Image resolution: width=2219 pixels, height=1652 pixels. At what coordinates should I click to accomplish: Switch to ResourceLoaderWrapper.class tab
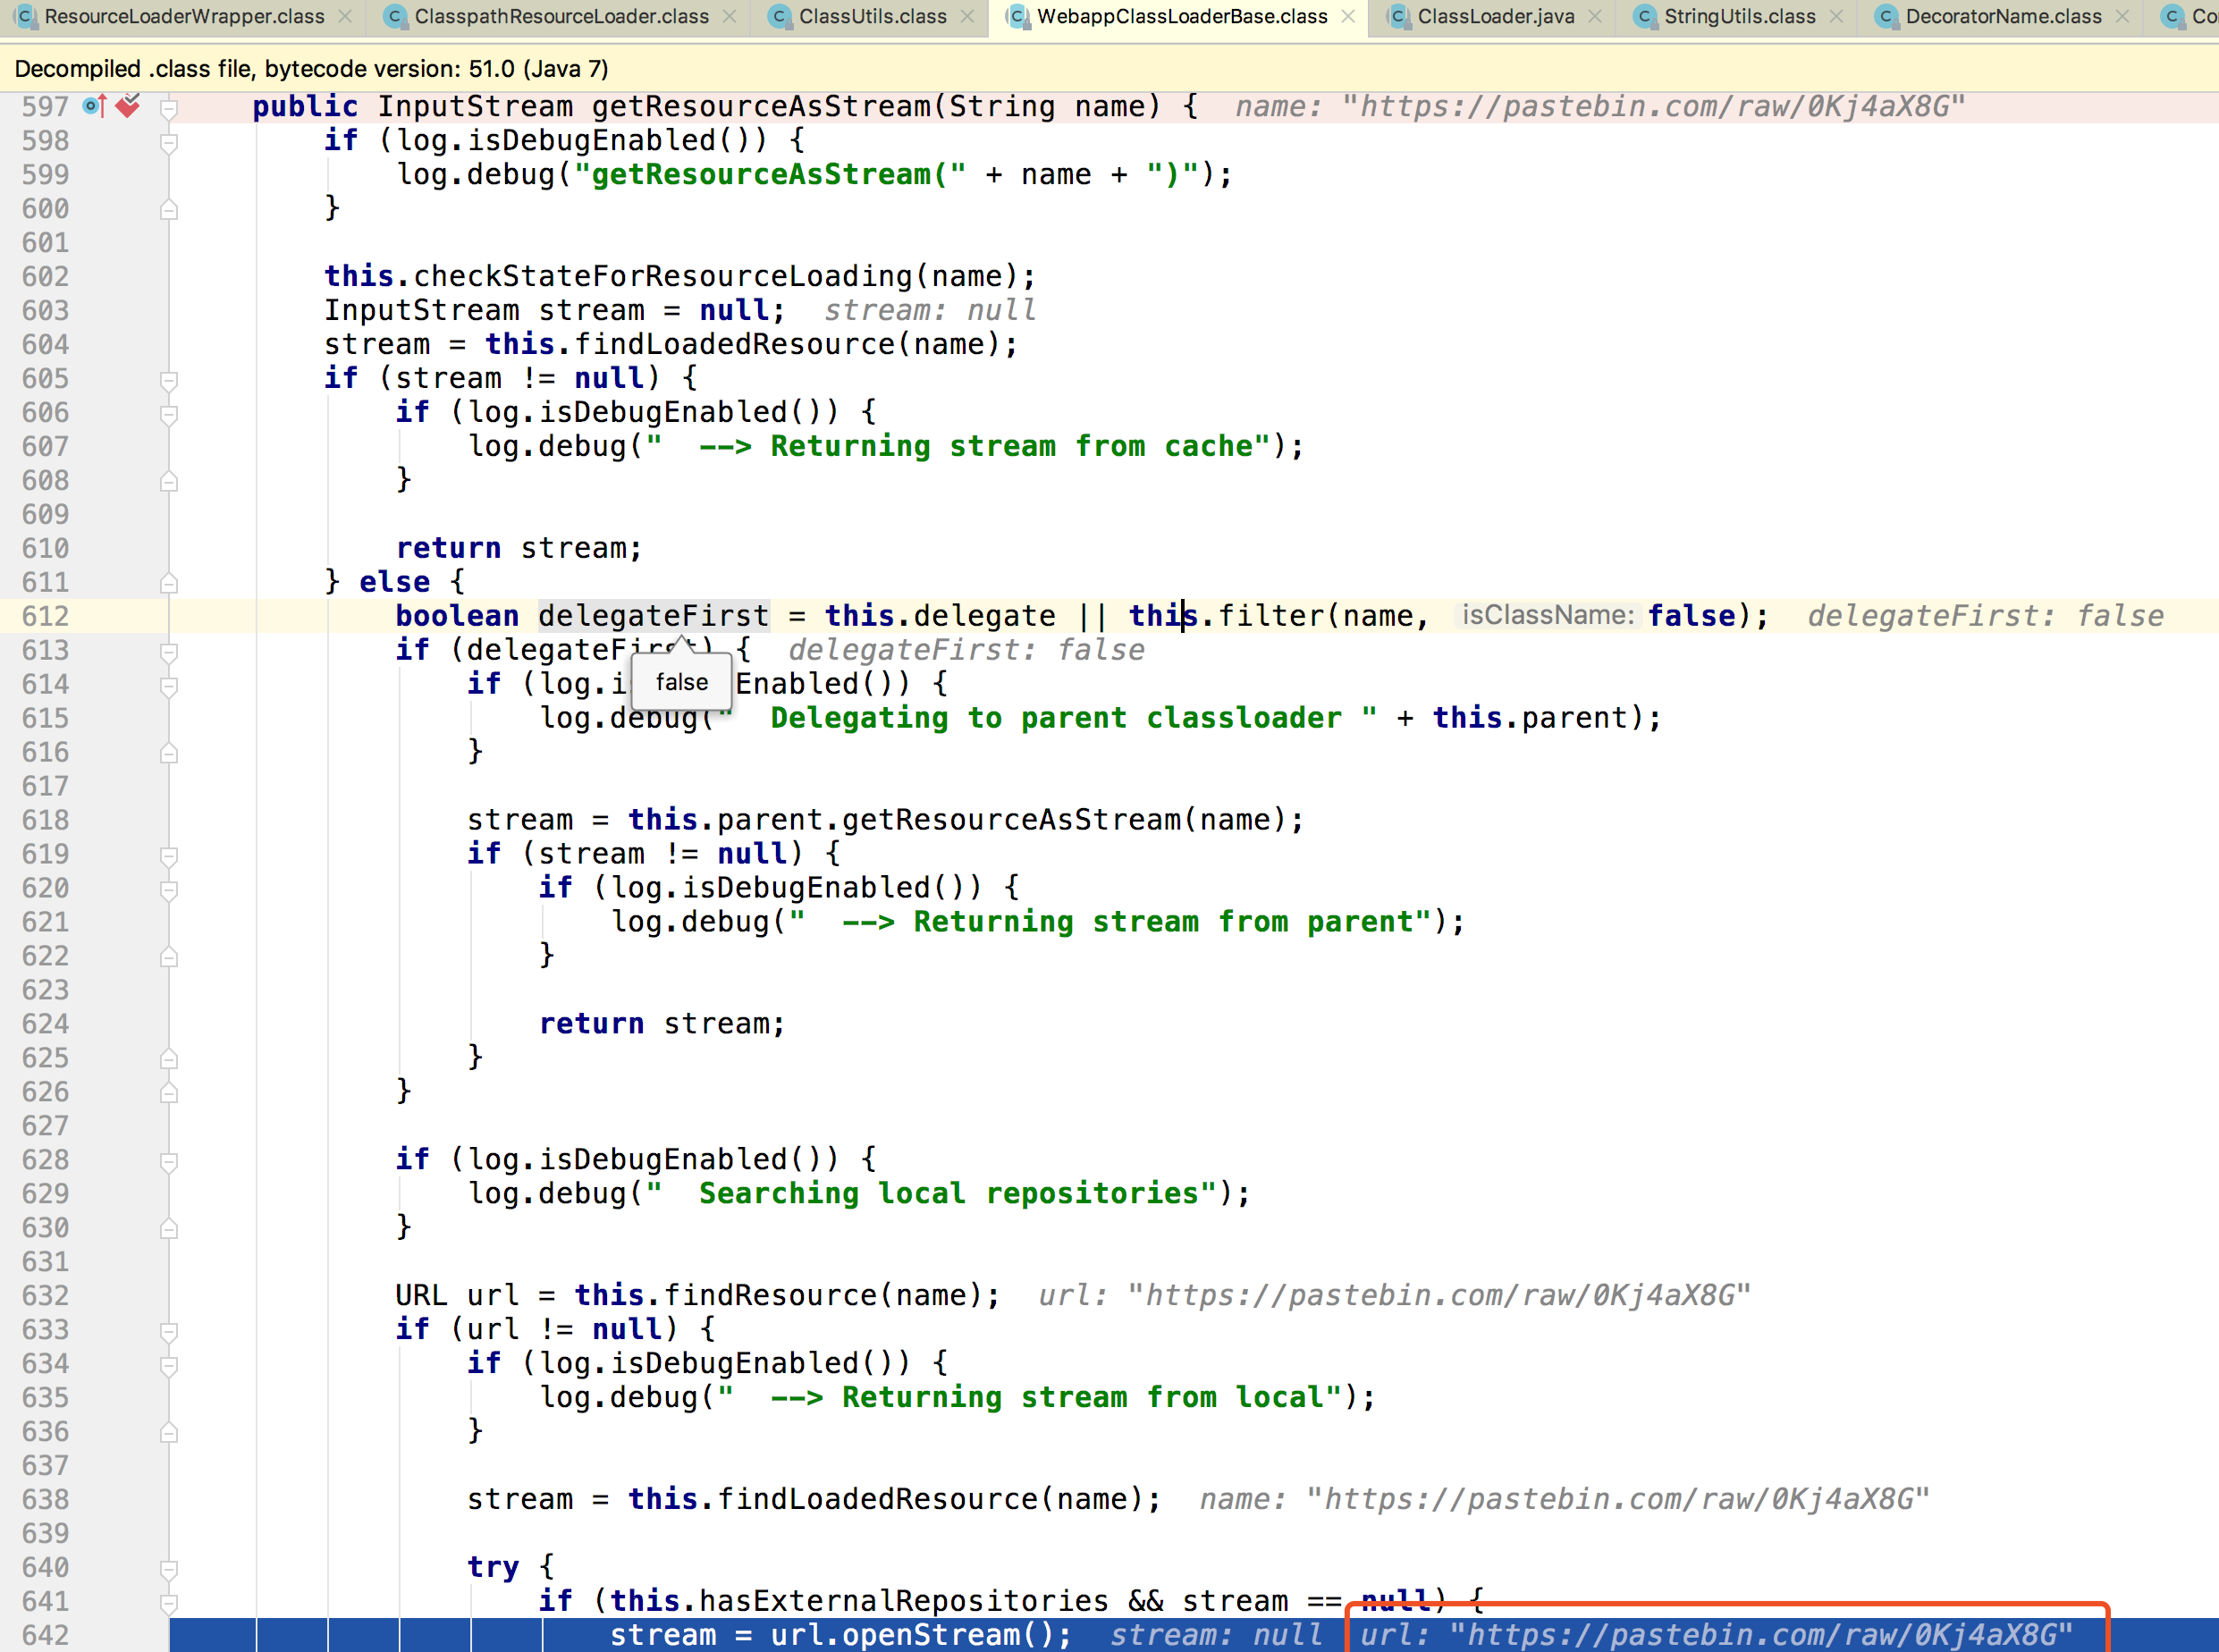[184, 17]
